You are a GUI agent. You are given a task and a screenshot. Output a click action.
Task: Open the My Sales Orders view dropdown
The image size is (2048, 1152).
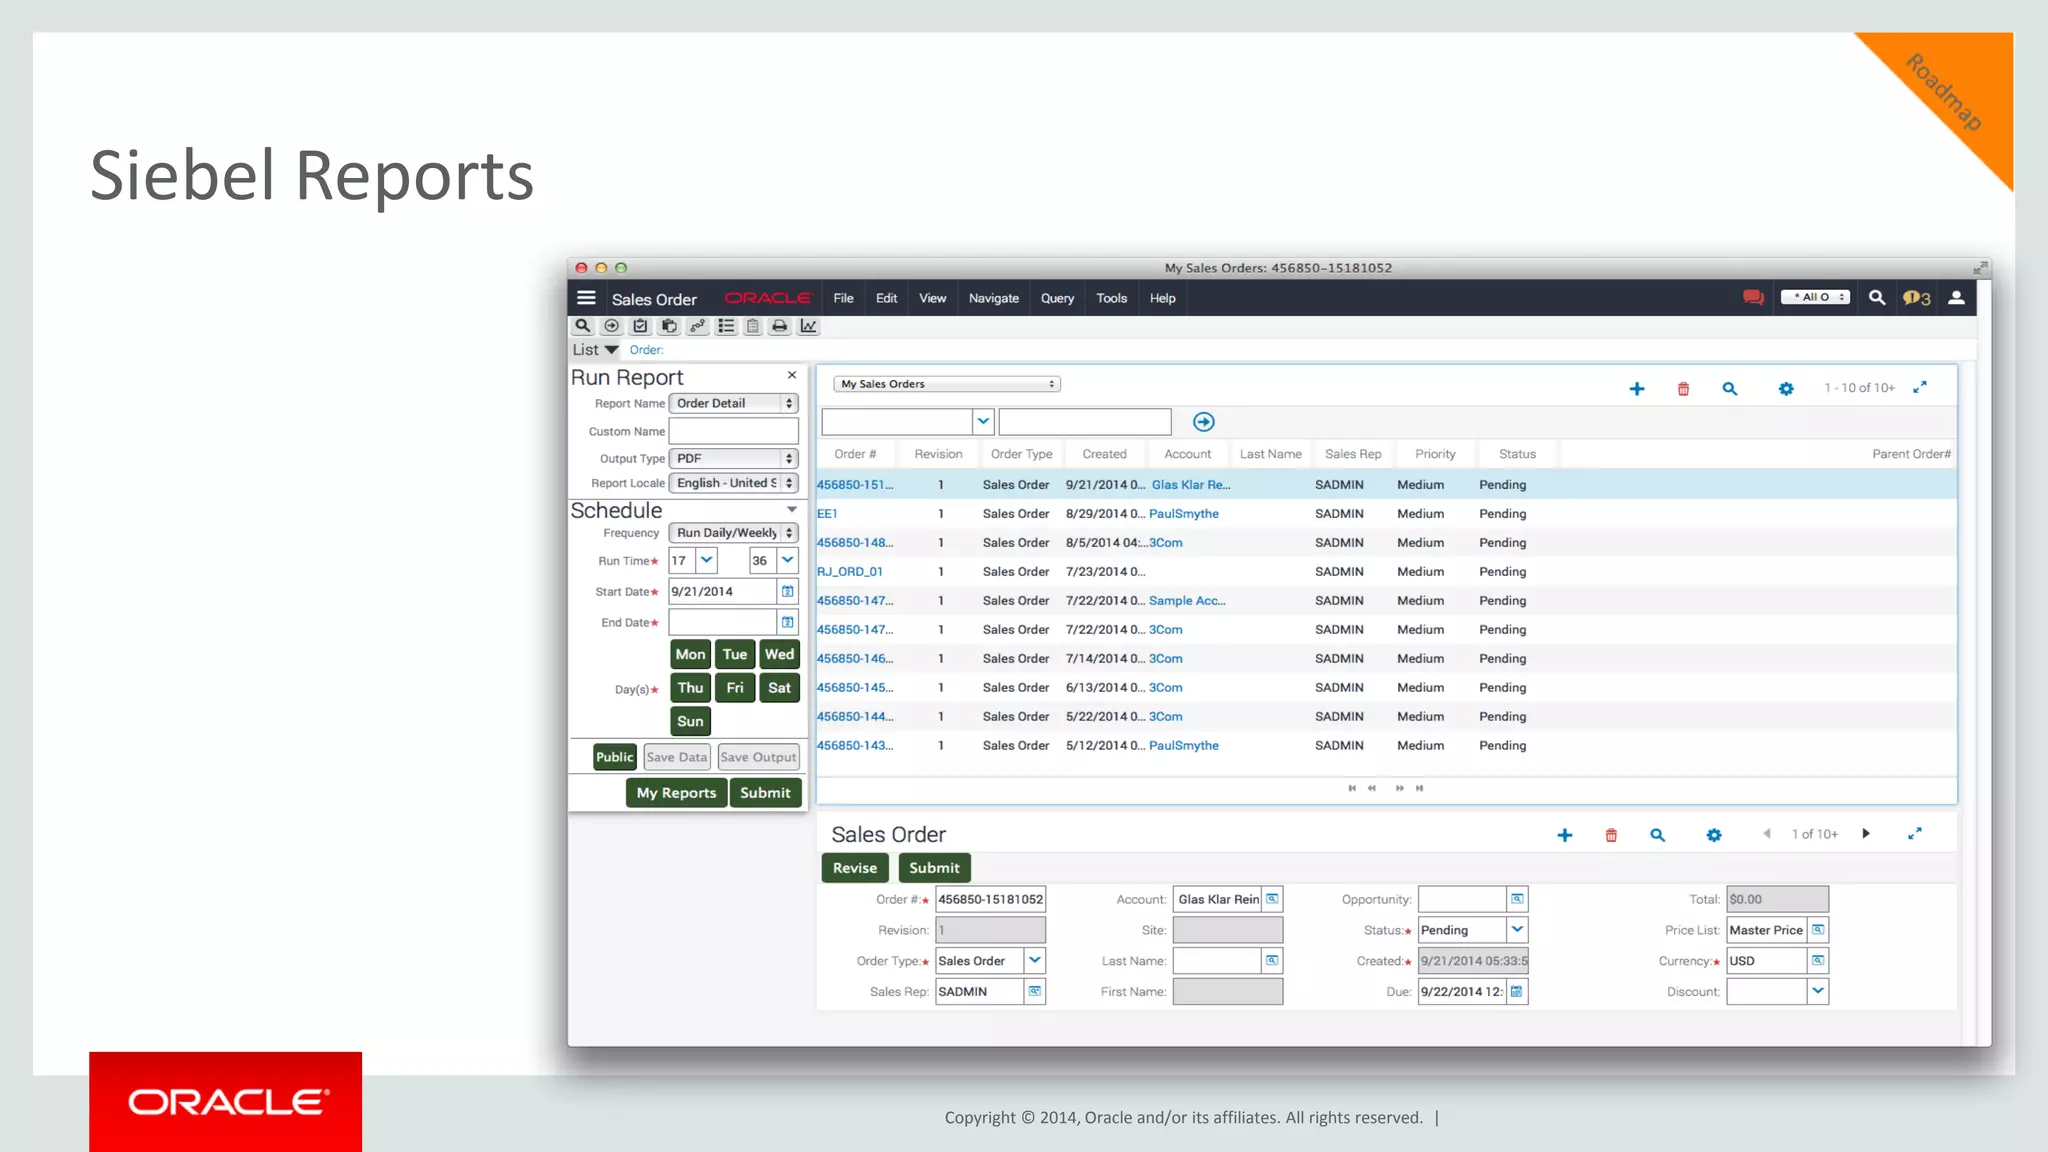click(947, 384)
